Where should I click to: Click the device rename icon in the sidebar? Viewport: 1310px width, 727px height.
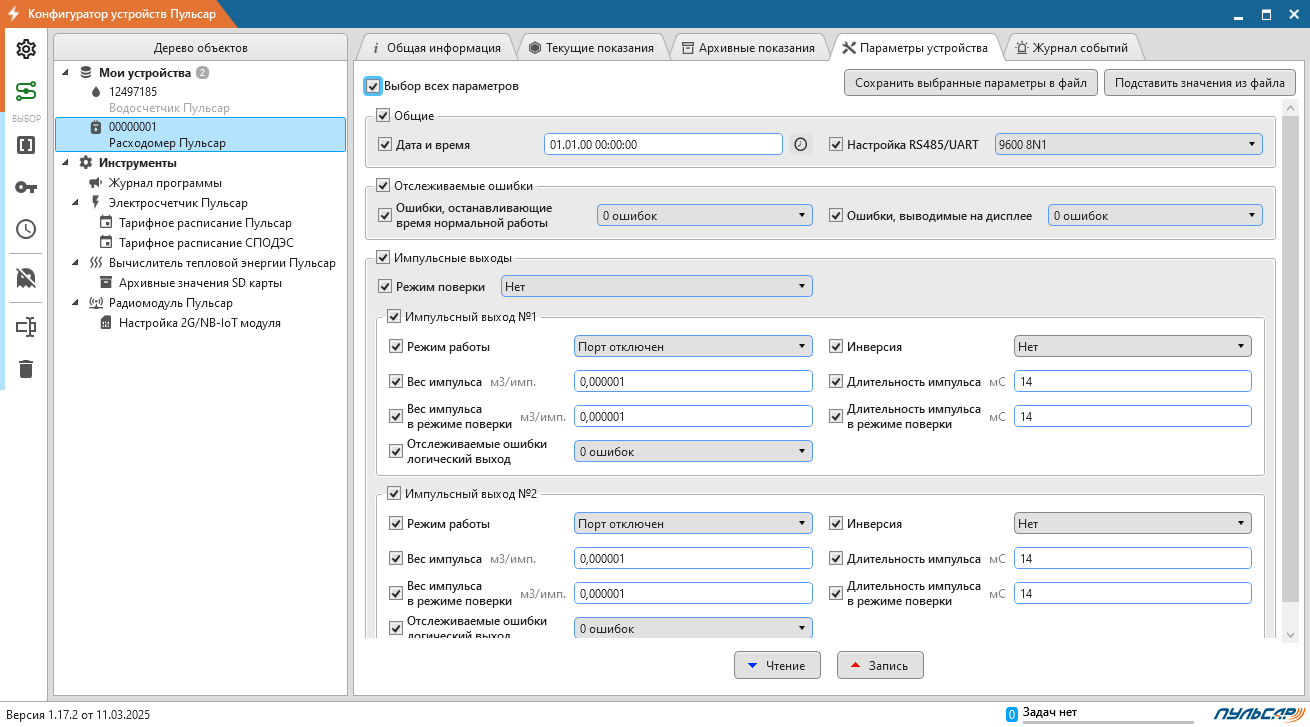[x=26, y=326]
